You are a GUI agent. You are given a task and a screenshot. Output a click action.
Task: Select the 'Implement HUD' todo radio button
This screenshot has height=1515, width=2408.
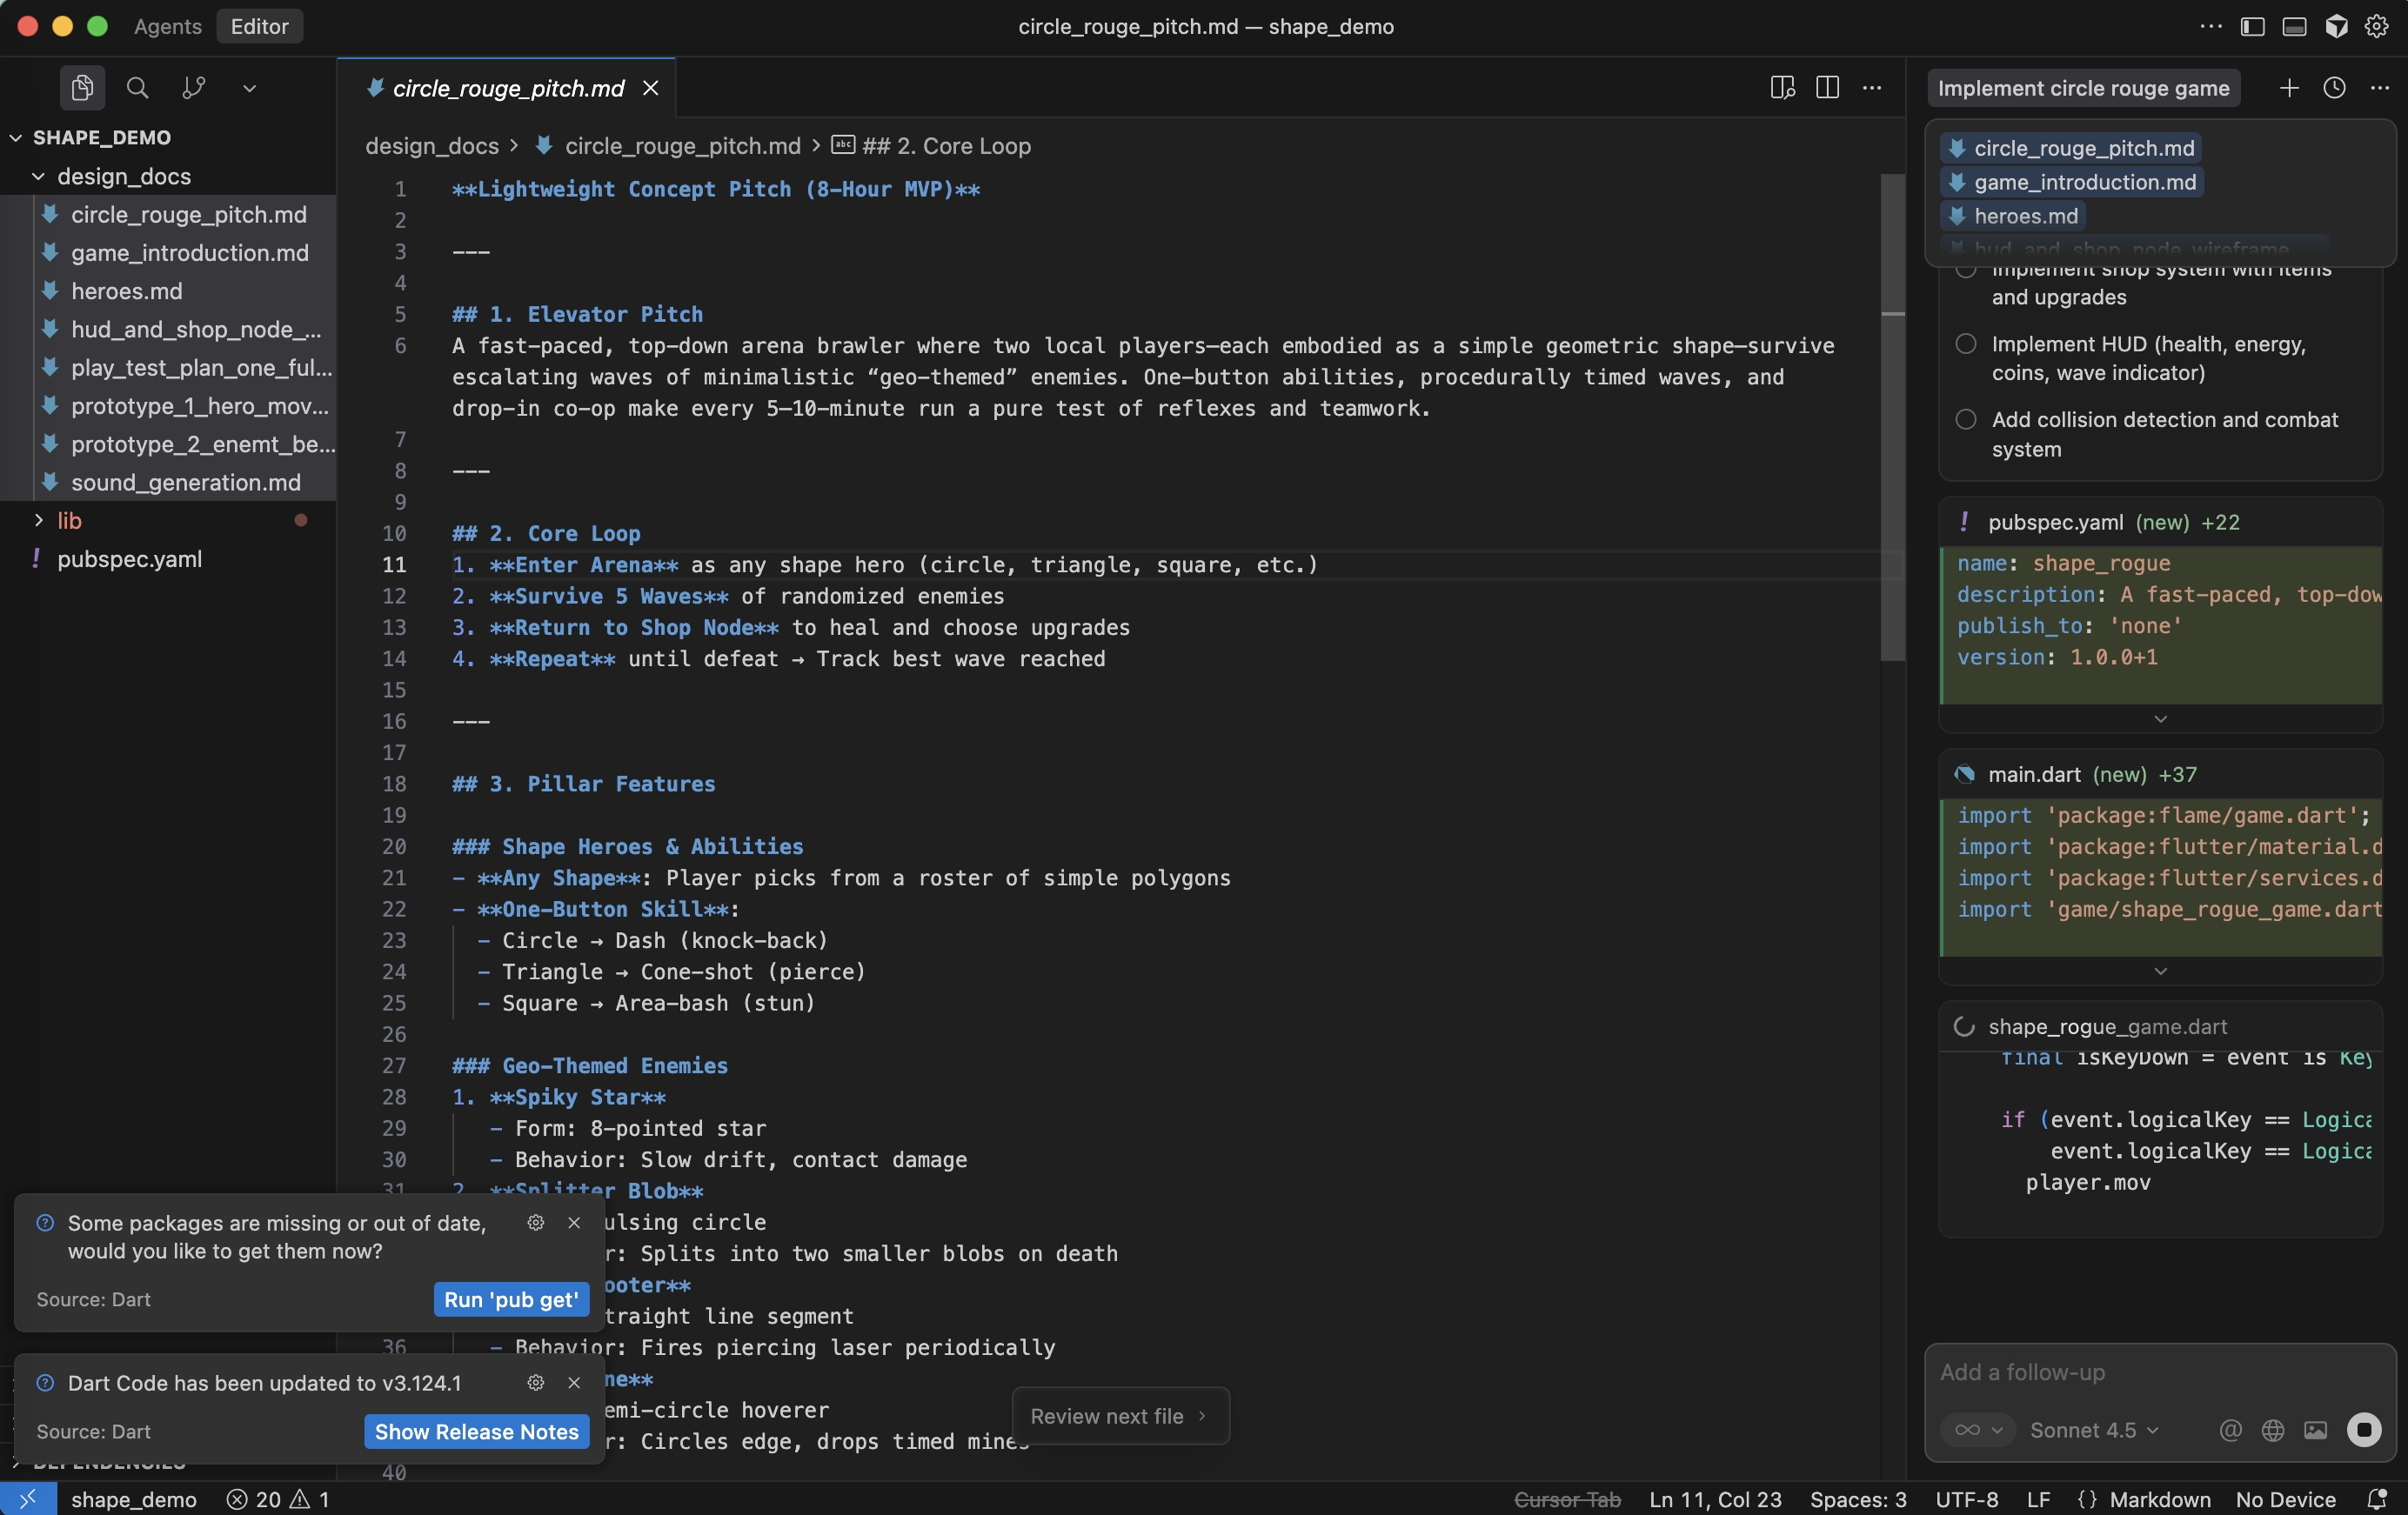tap(1965, 344)
